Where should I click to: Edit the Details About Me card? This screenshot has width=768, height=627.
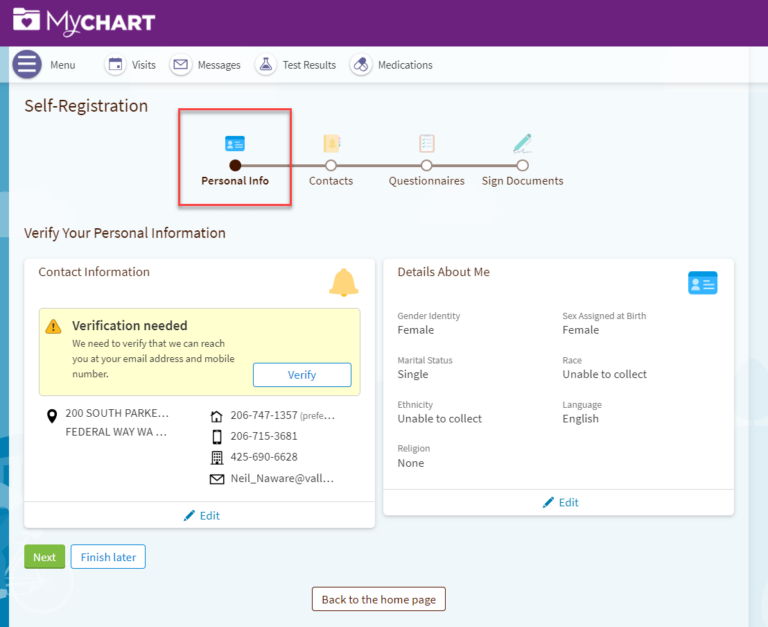point(561,503)
